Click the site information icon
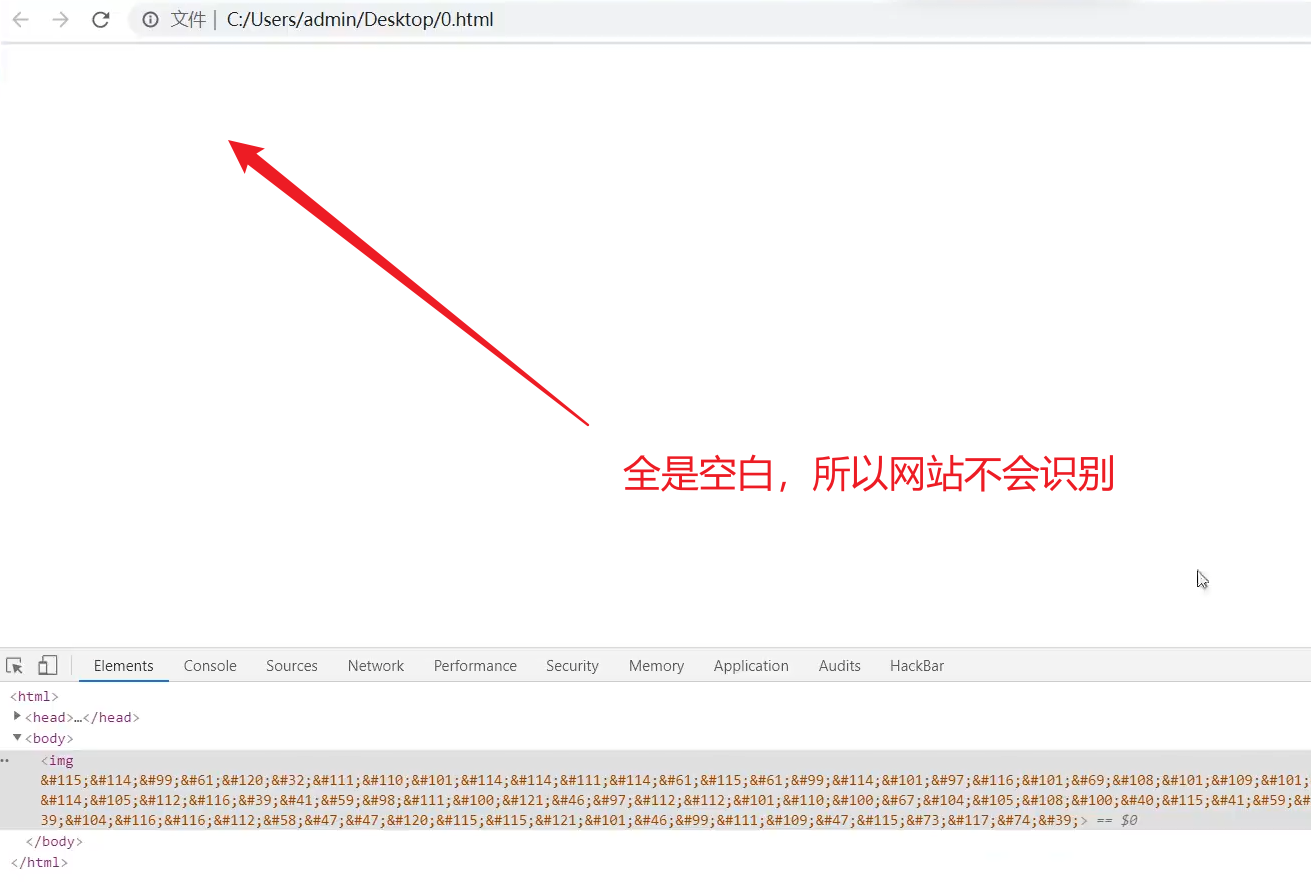 (x=150, y=20)
